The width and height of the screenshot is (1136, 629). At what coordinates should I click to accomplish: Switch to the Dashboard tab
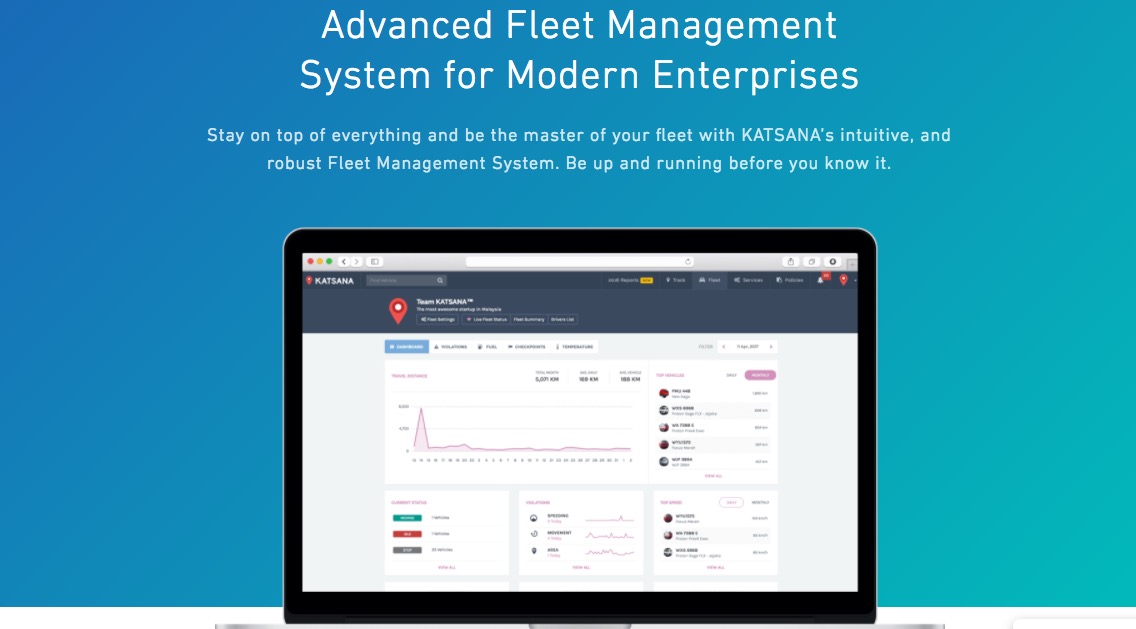(406, 347)
